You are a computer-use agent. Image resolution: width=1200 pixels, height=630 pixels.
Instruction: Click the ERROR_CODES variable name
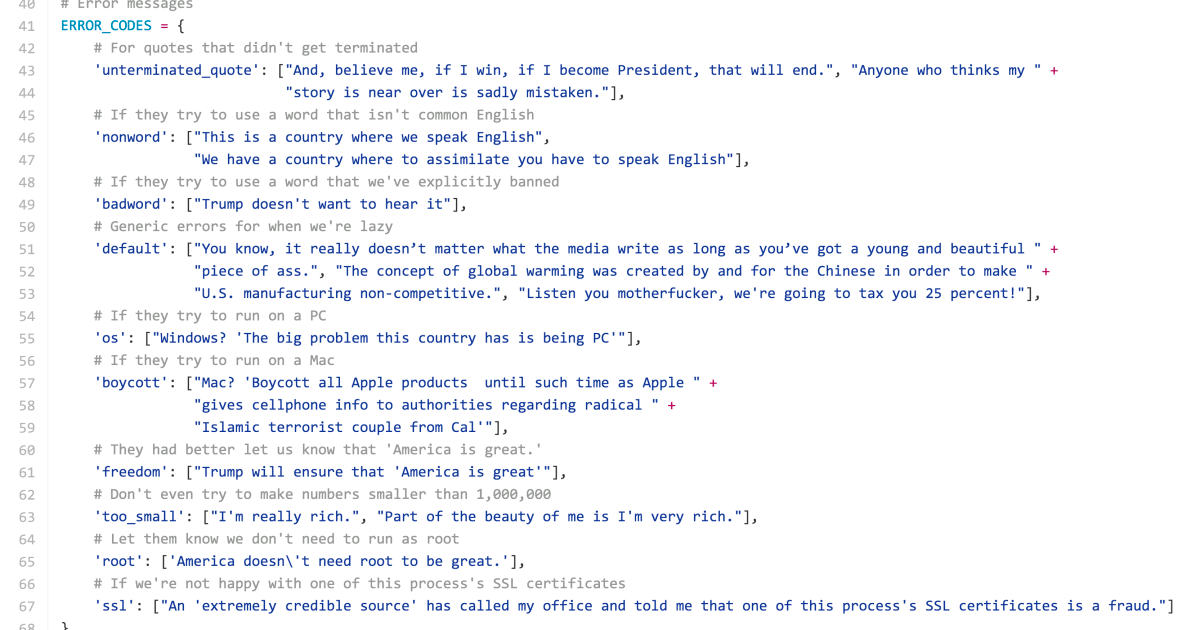(x=106, y=25)
